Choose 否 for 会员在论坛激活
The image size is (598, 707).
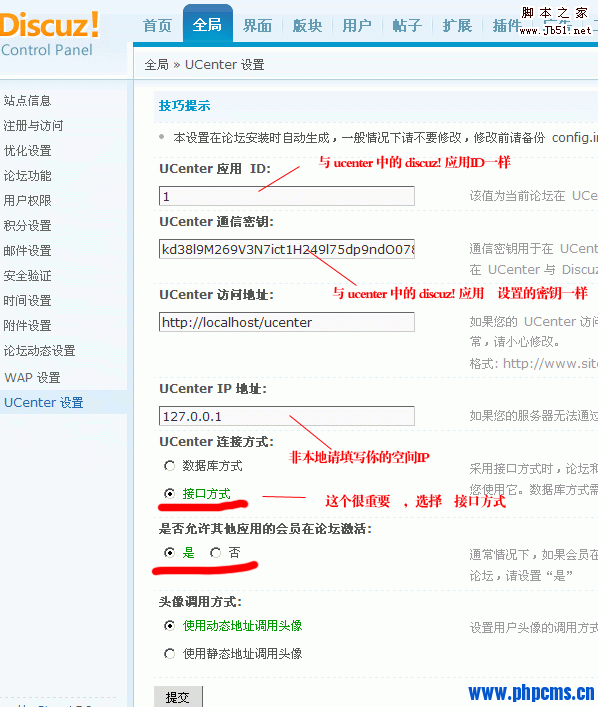pos(216,552)
